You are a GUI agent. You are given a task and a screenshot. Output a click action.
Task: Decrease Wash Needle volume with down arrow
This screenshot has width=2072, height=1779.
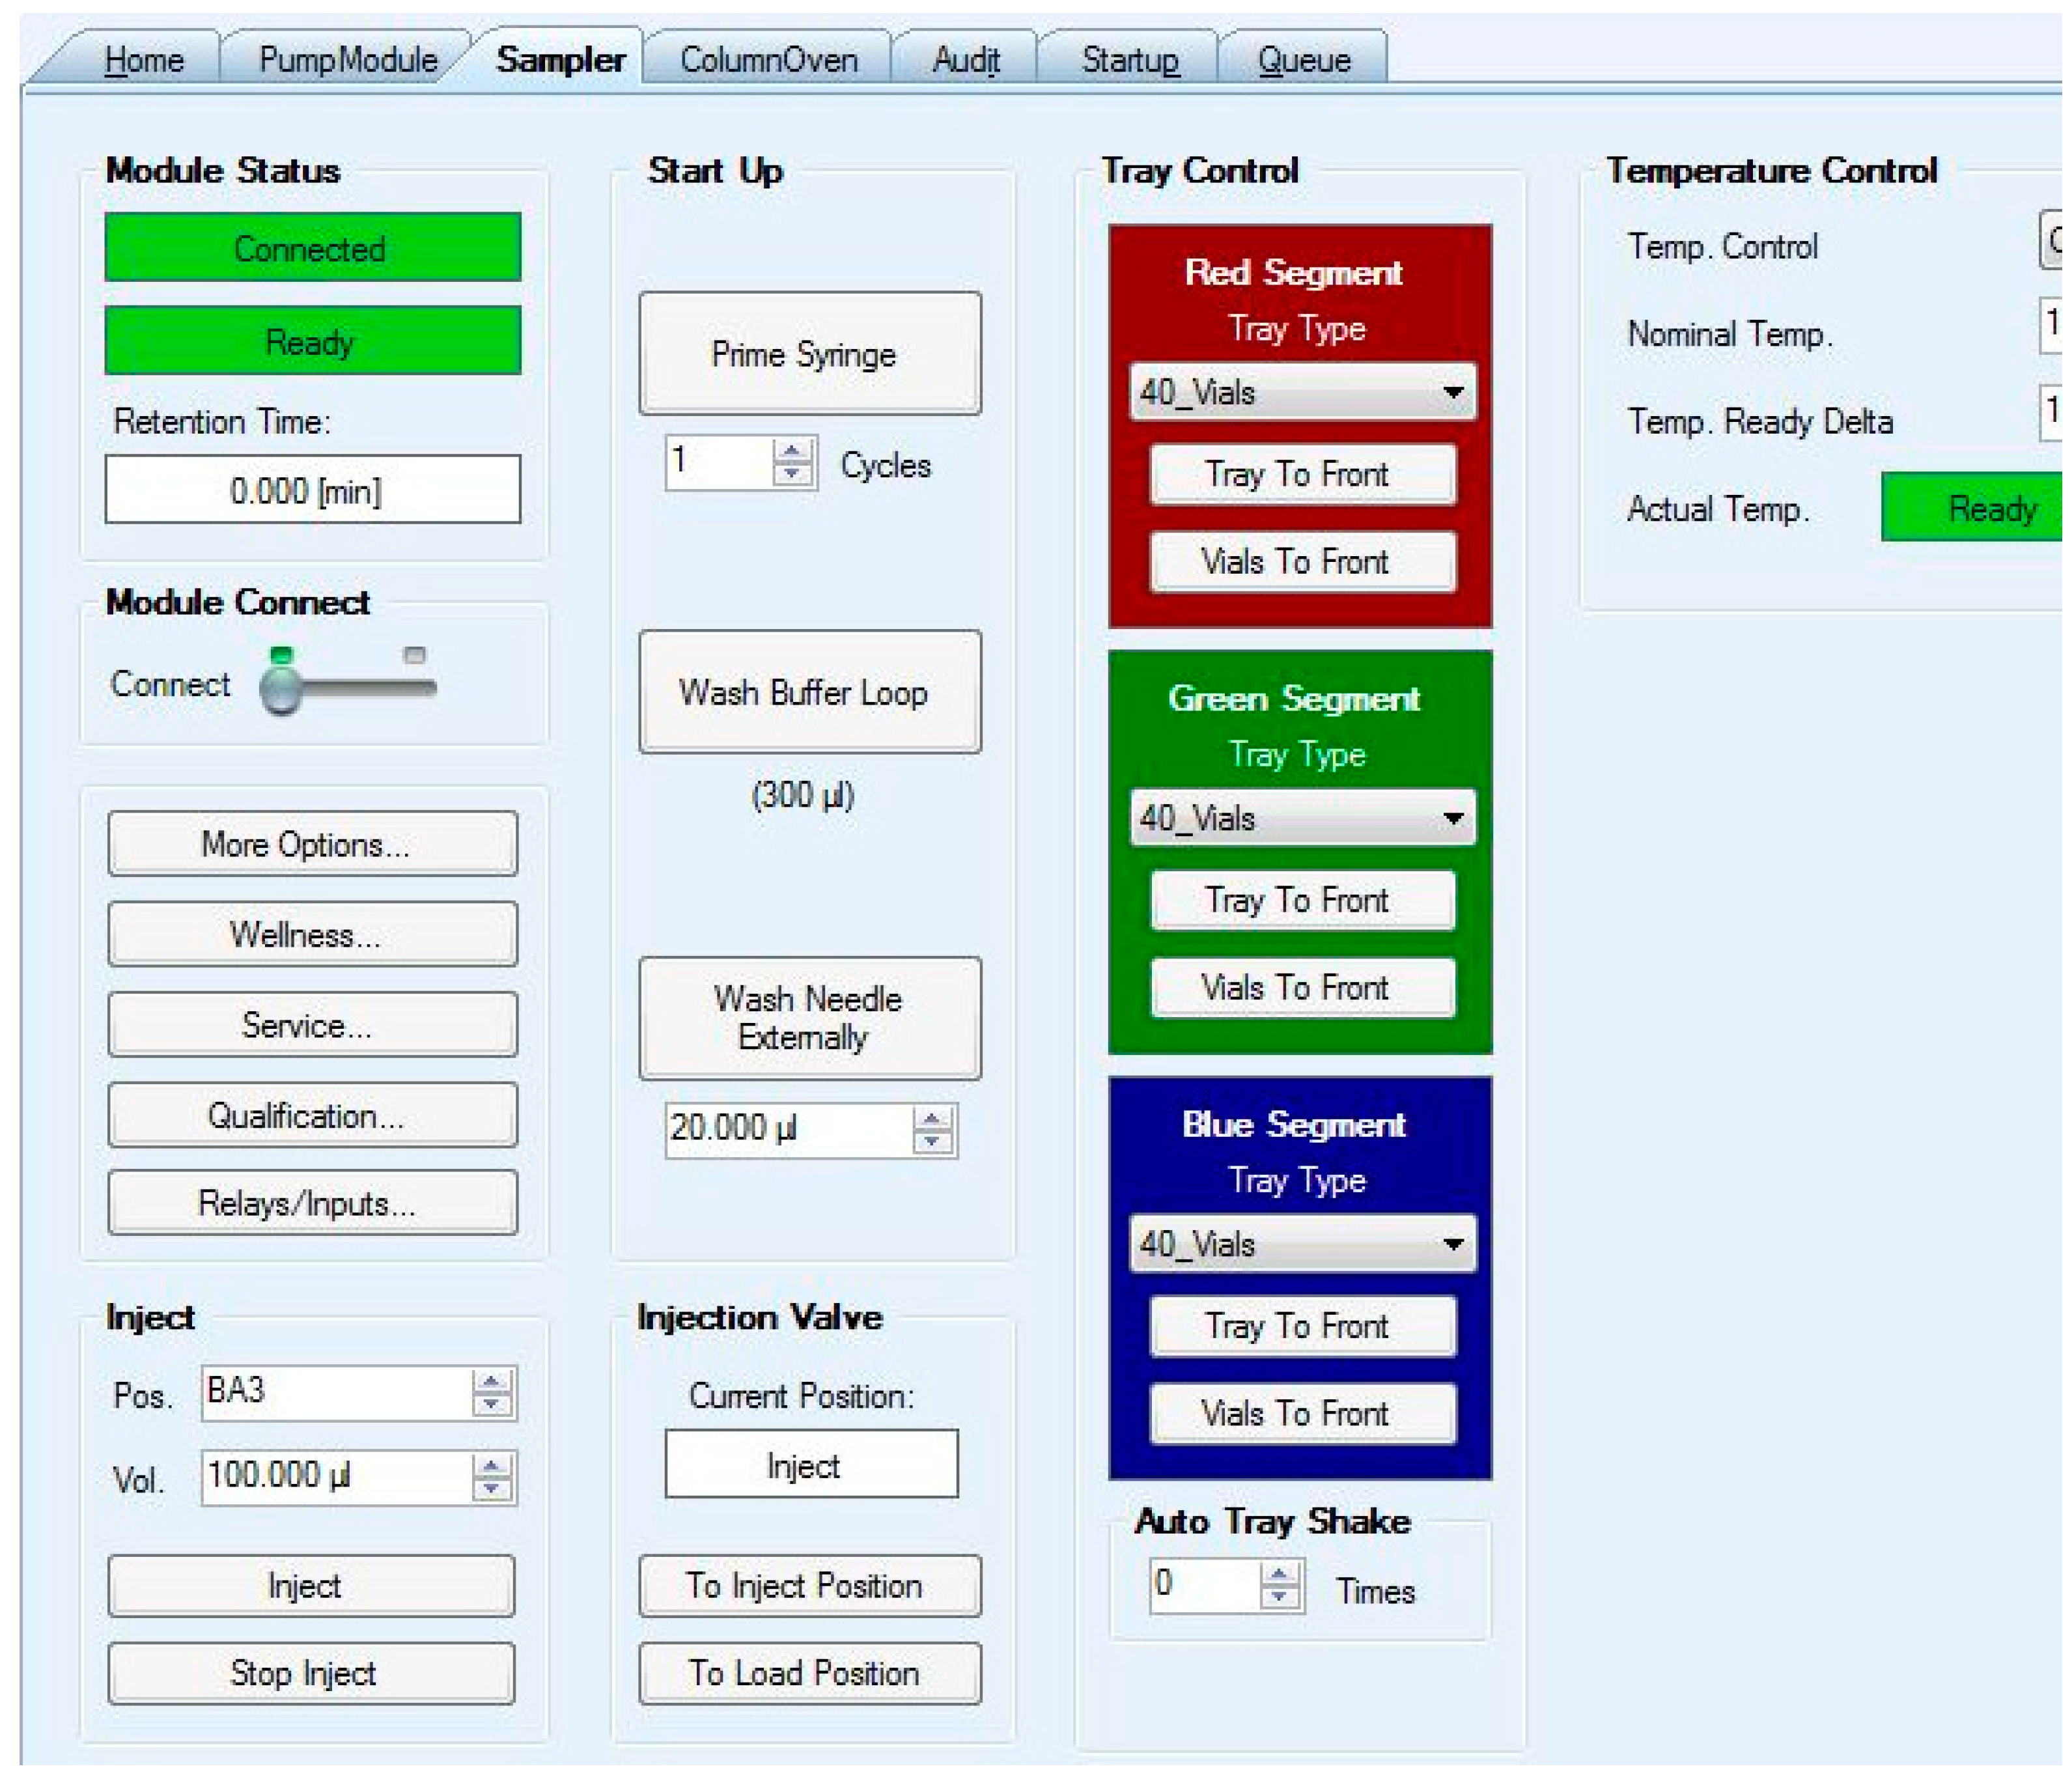(x=932, y=1141)
